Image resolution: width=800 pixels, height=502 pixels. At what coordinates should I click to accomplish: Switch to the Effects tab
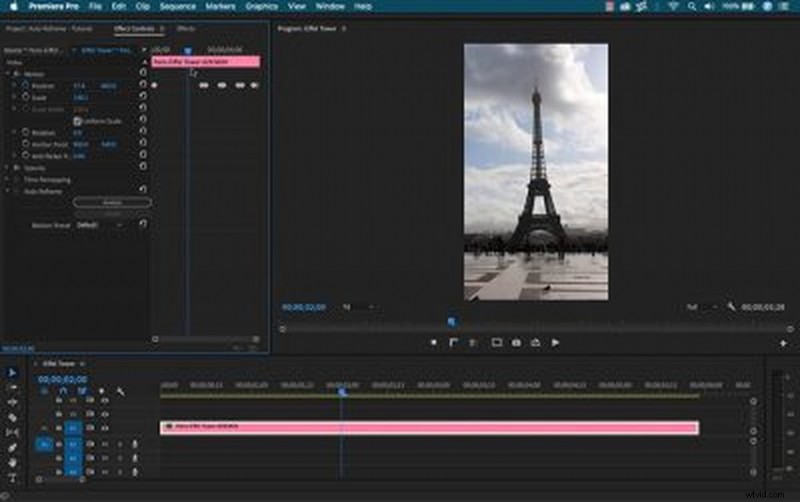(186, 29)
